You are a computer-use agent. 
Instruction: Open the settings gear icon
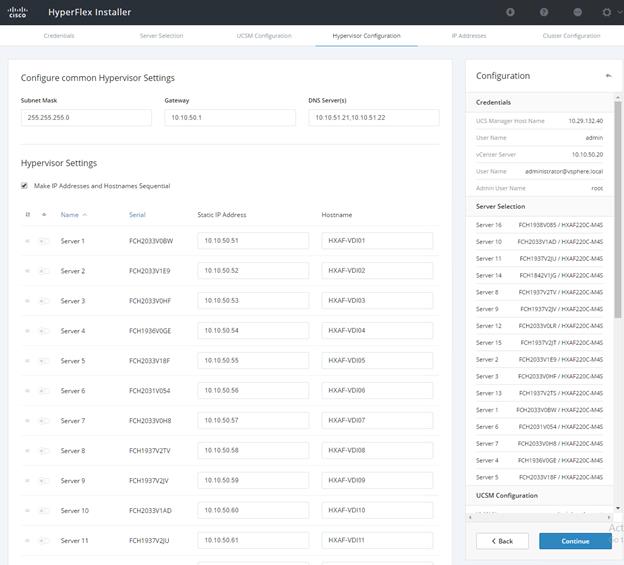[x=606, y=12]
